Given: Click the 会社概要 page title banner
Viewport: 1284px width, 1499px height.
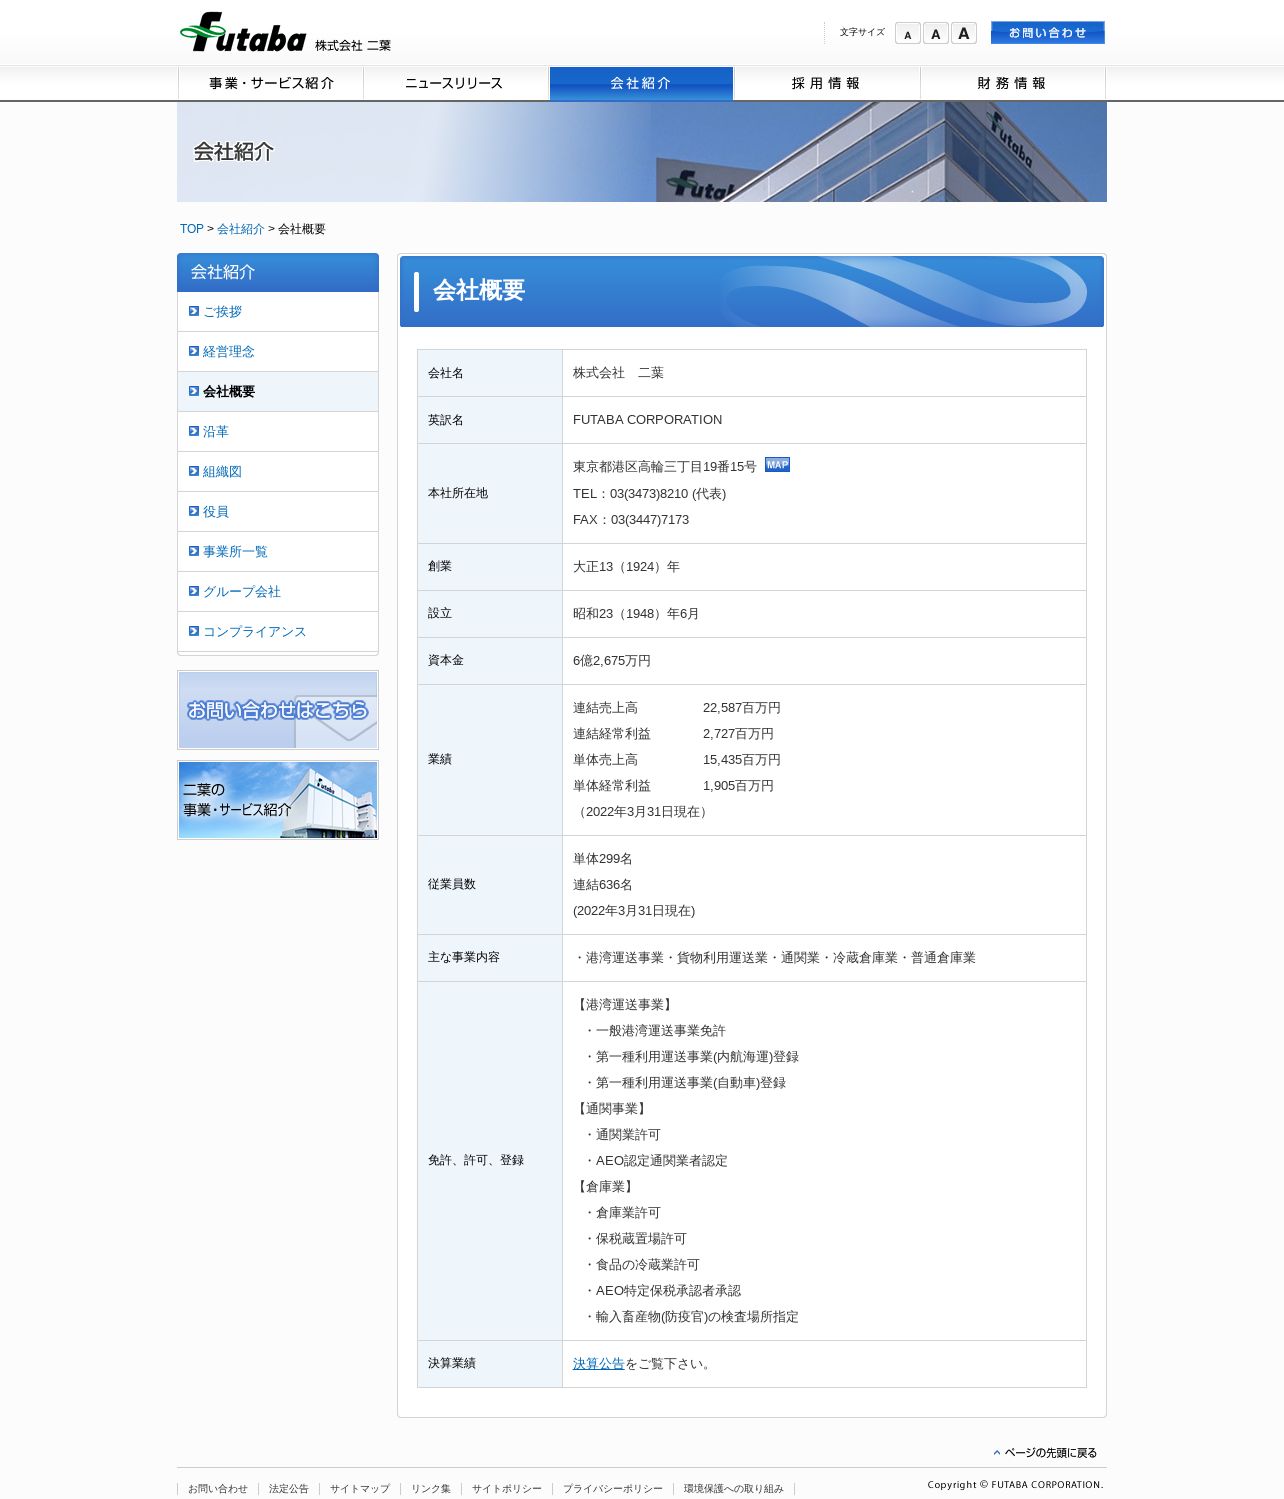Looking at the screenshot, I should (x=752, y=291).
